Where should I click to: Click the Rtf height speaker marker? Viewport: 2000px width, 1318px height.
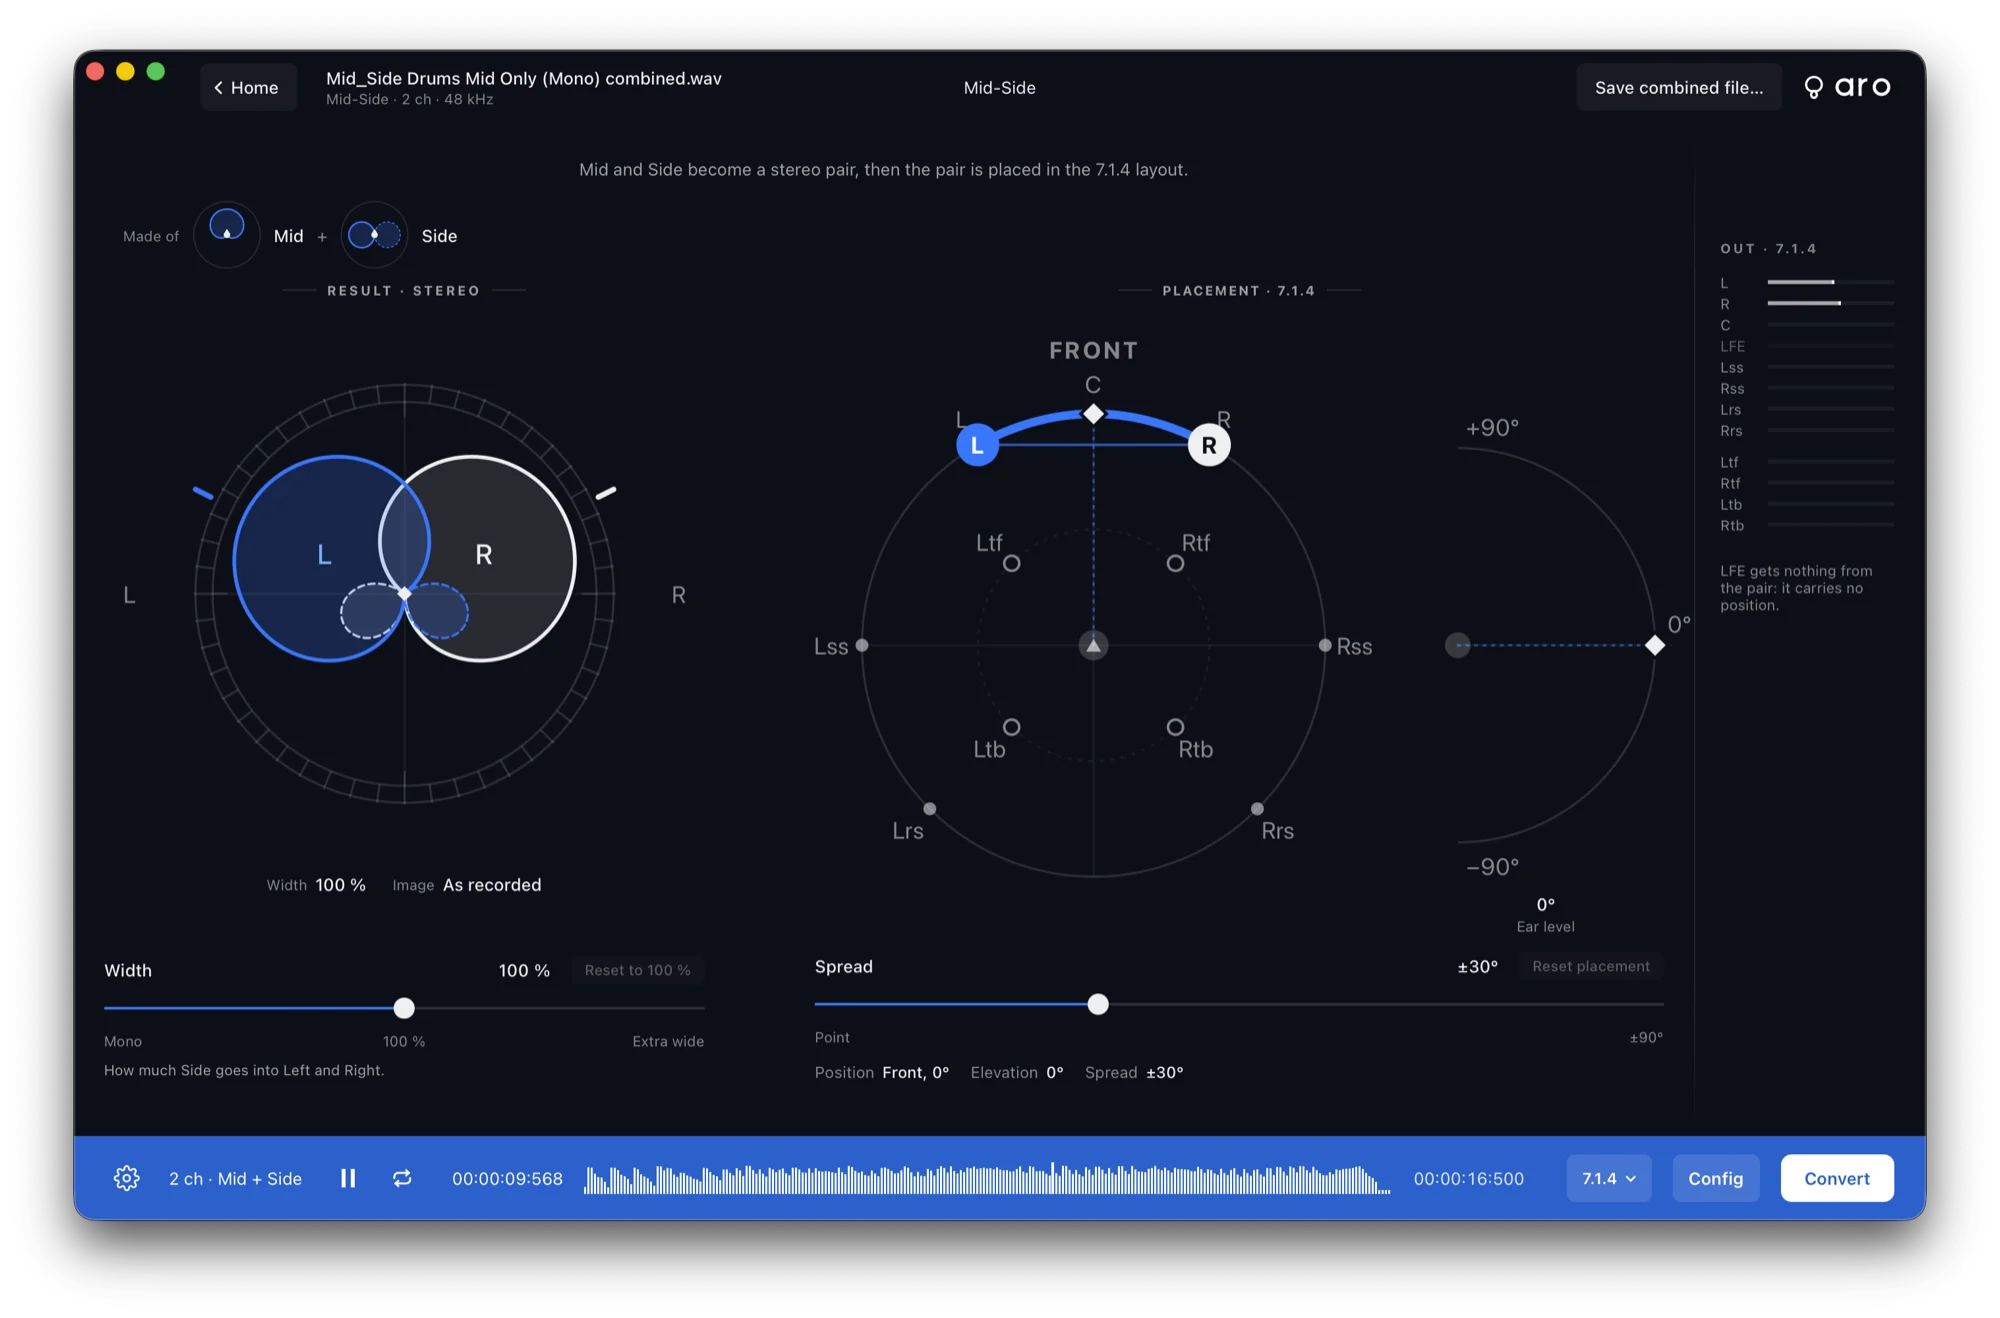pos(1176,564)
